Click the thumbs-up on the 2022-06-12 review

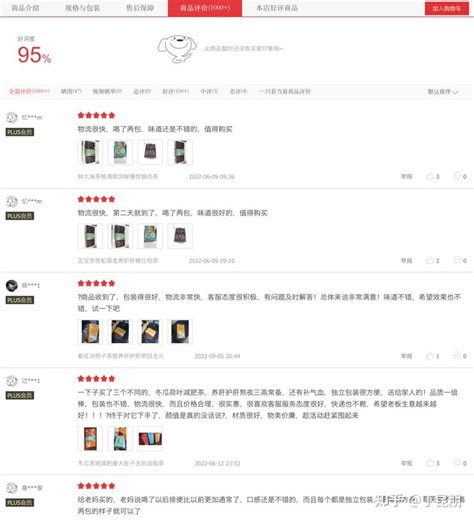click(x=432, y=463)
